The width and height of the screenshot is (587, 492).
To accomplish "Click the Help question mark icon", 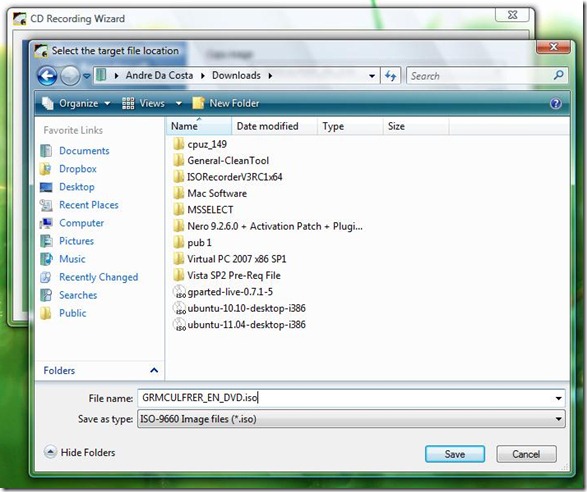I will point(556,103).
